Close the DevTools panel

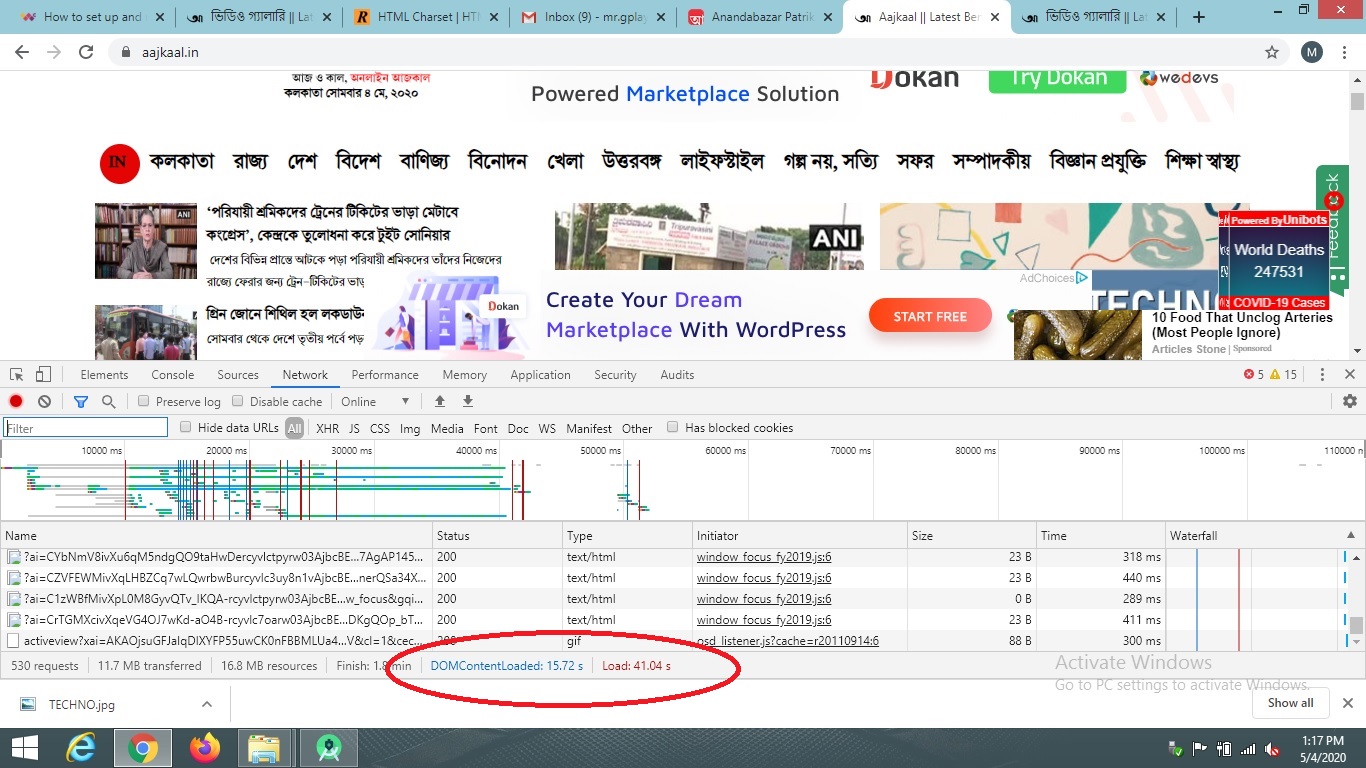(1349, 375)
